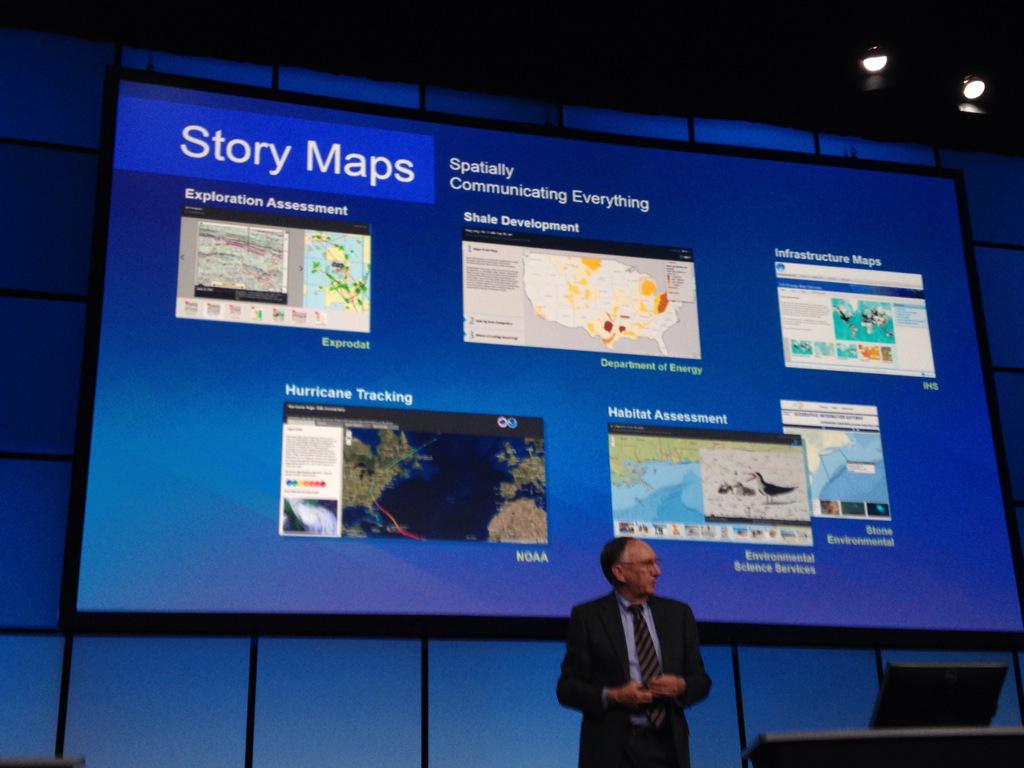Screen dimensions: 1024x768
Task: Click the Environmental Science Services label
Action: [775, 562]
